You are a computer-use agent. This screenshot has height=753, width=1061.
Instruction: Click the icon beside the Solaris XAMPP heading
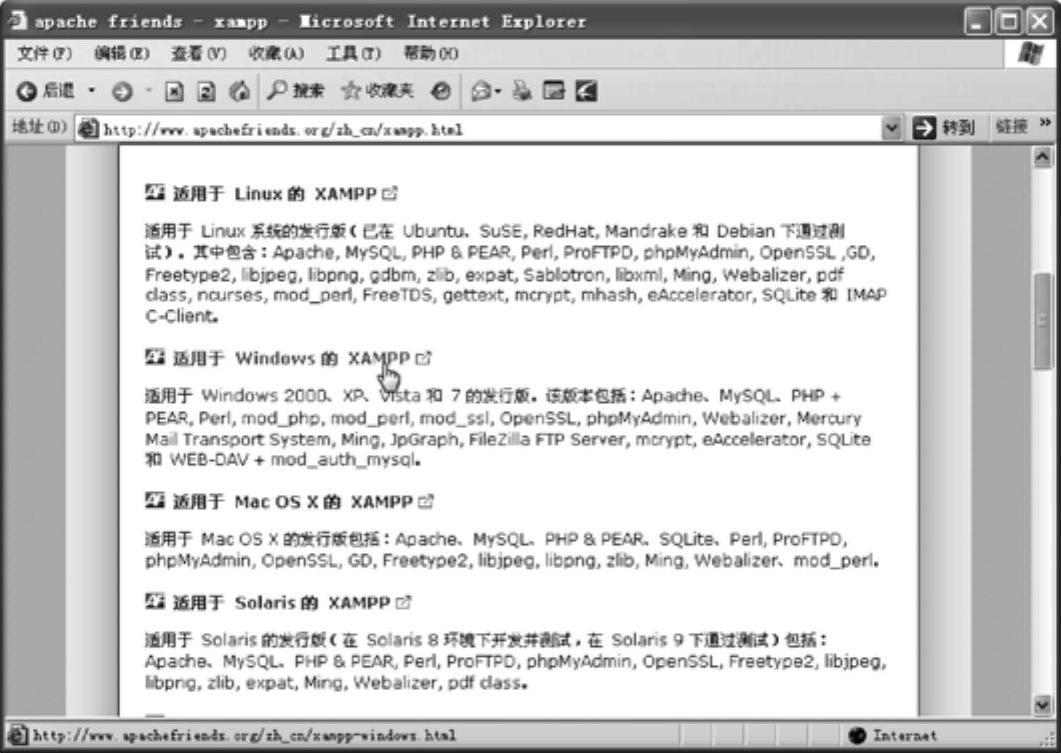point(155,601)
